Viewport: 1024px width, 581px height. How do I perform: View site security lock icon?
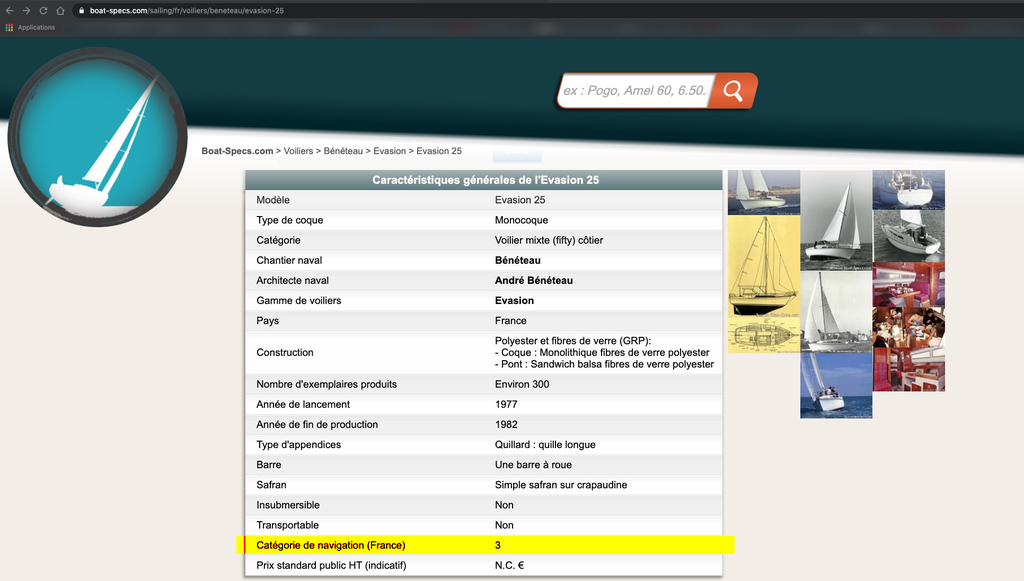pyautogui.click(x=82, y=10)
